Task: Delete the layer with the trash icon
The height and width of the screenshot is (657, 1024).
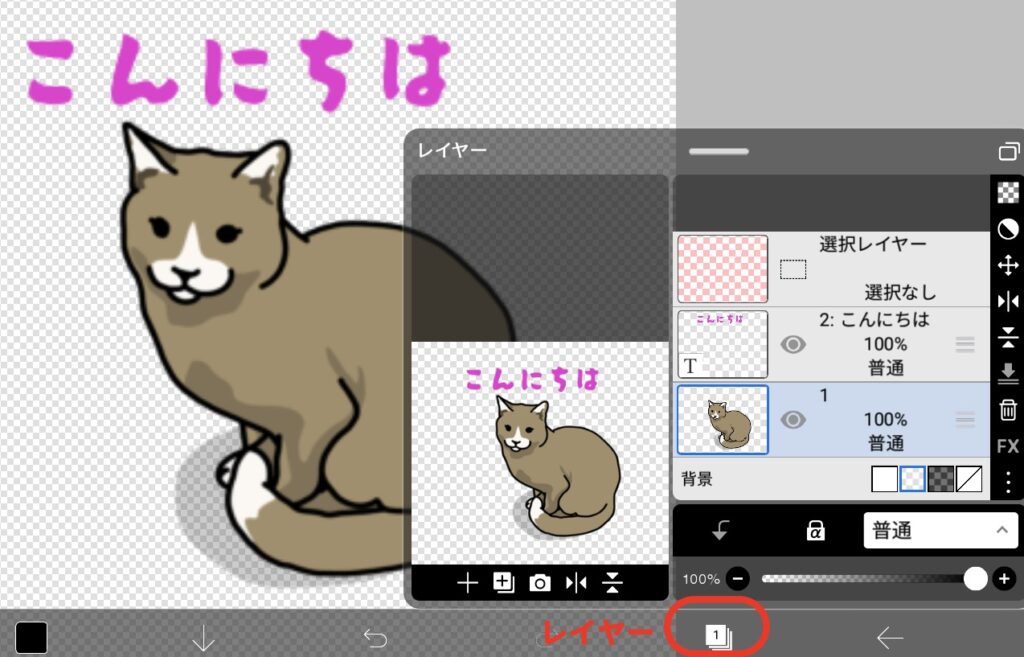Action: [x=1008, y=411]
